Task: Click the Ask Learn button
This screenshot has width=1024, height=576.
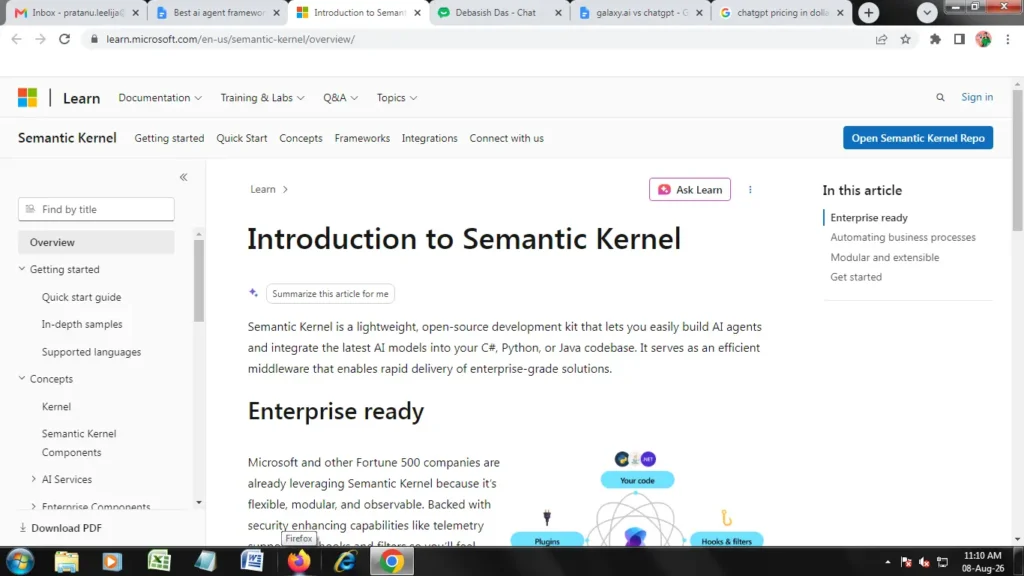Action: point(690,189)
